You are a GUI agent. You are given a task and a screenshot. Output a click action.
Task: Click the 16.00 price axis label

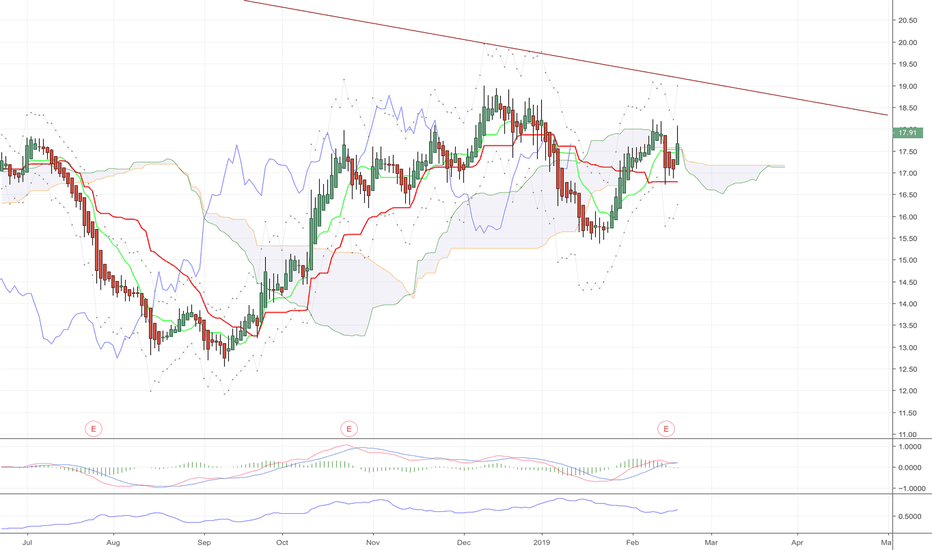tap(907, 217)
